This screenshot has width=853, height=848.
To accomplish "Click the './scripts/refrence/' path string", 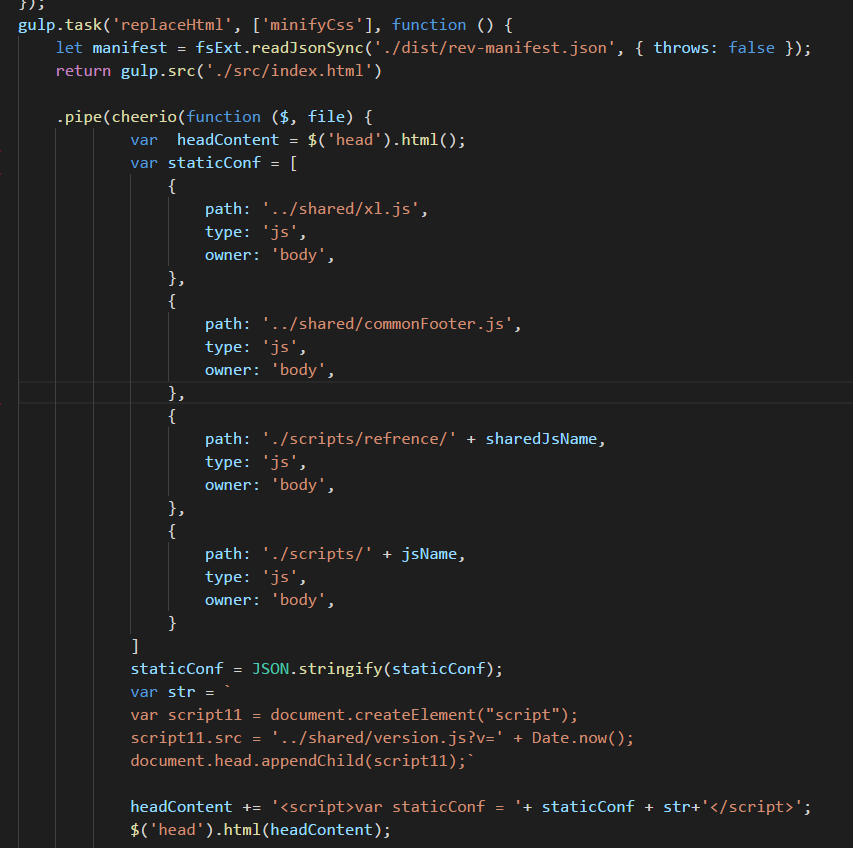I will [359, 438].
